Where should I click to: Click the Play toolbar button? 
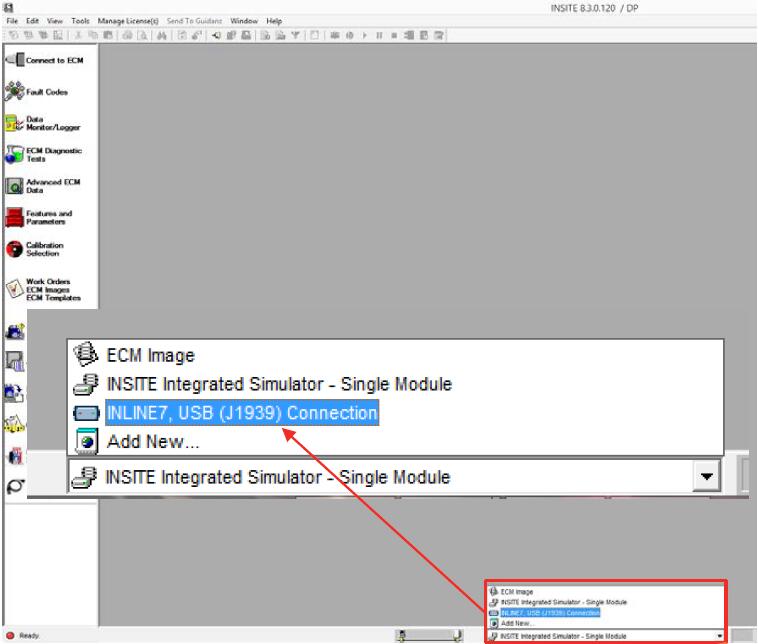364,35
